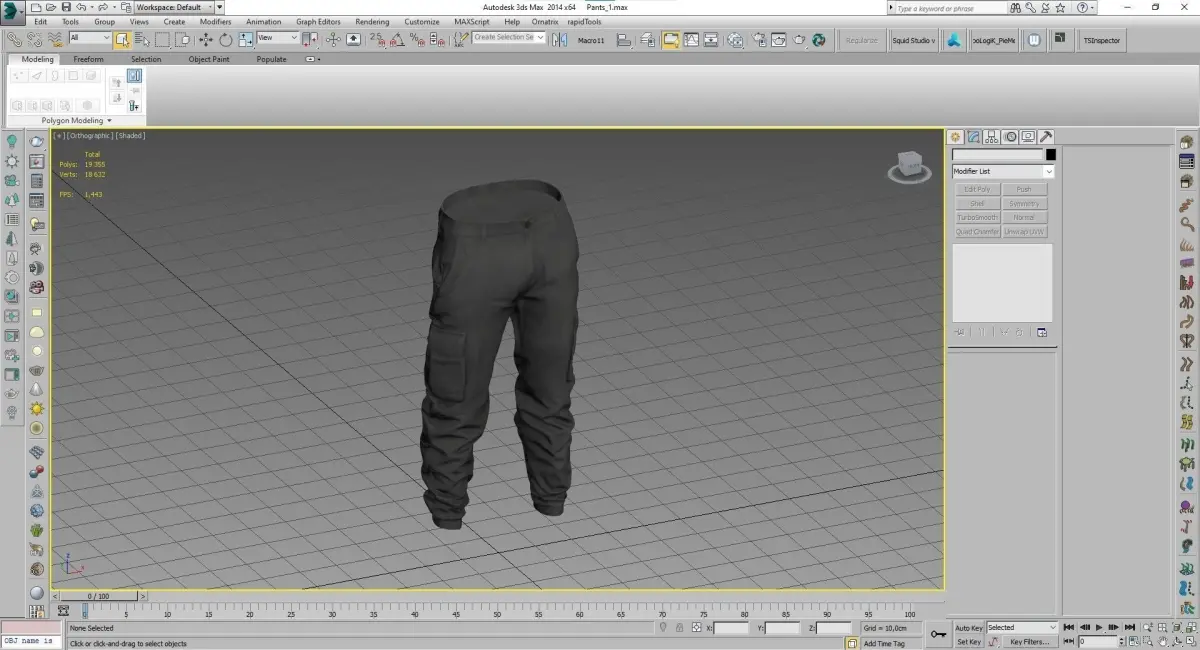Open the Create Selection Set dropdown
Screen dimensions: 1200x650
[510, 38]
